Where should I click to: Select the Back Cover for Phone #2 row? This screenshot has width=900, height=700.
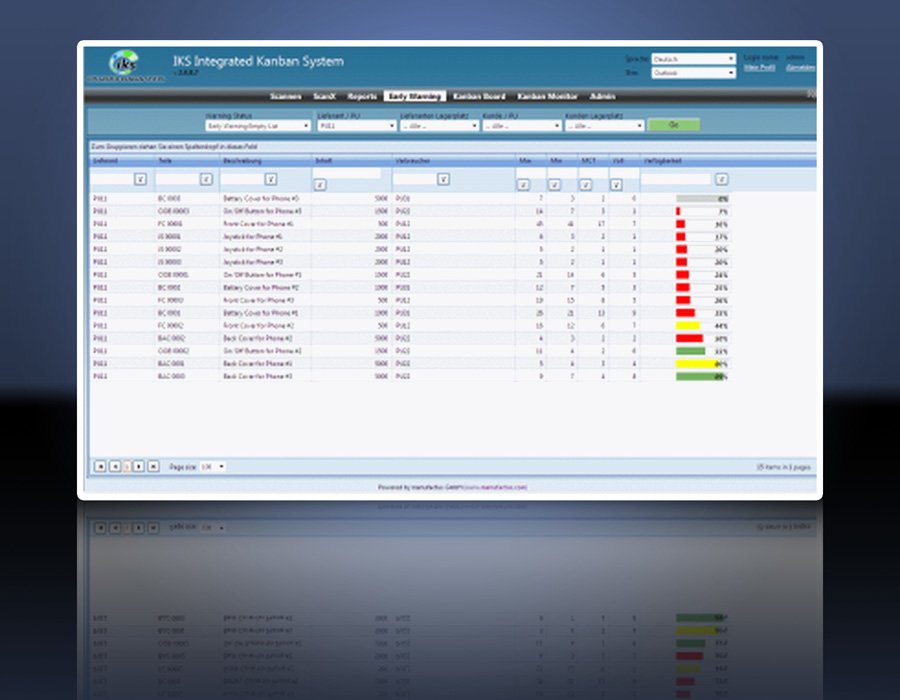click(x=410, y=339)
